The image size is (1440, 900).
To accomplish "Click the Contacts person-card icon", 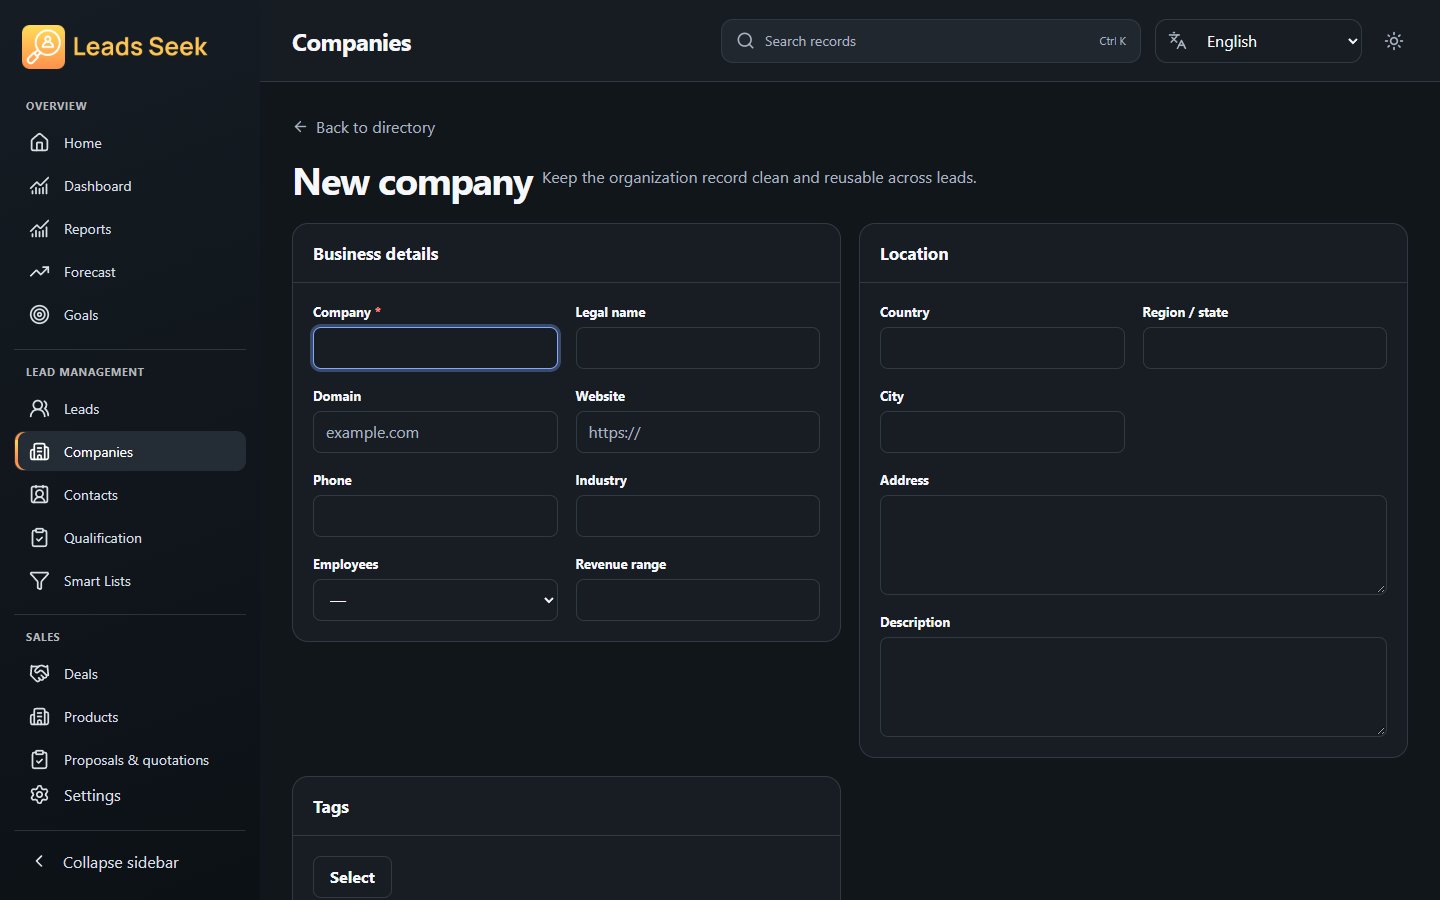I will coord(39,495).
